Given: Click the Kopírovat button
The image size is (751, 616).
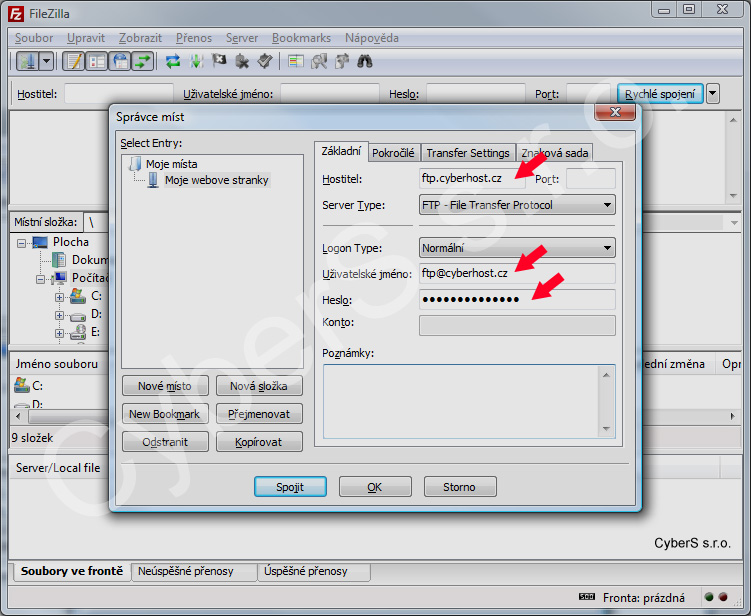Looking at the screenshot, I should (259, 442).
